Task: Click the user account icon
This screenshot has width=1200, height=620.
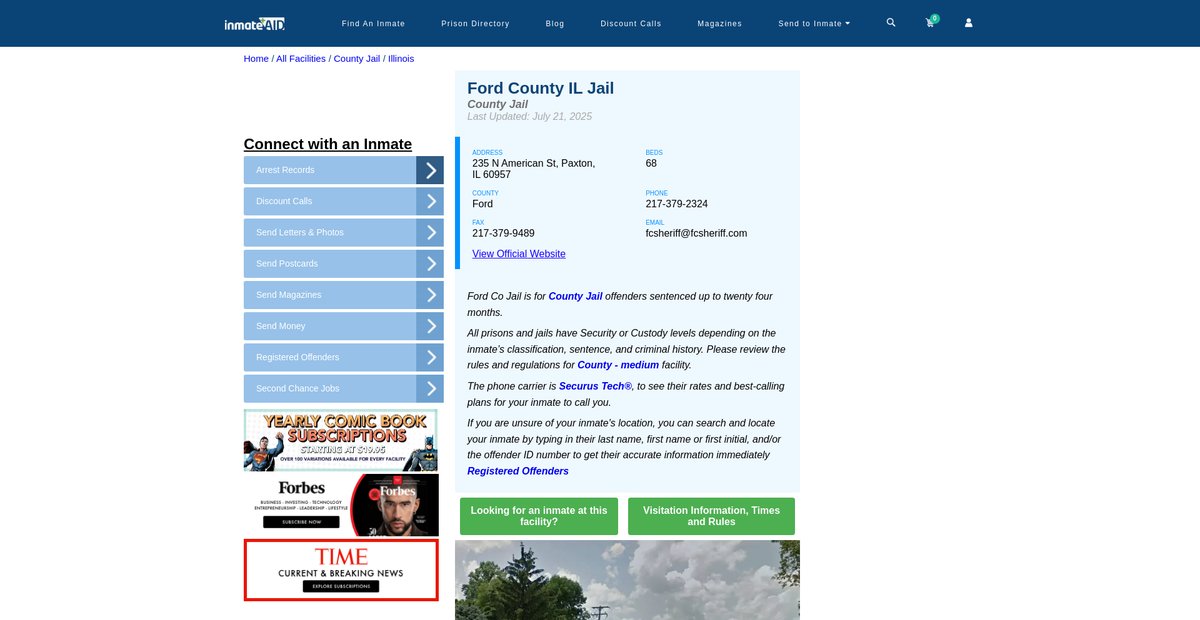Action: pos(968,23)
